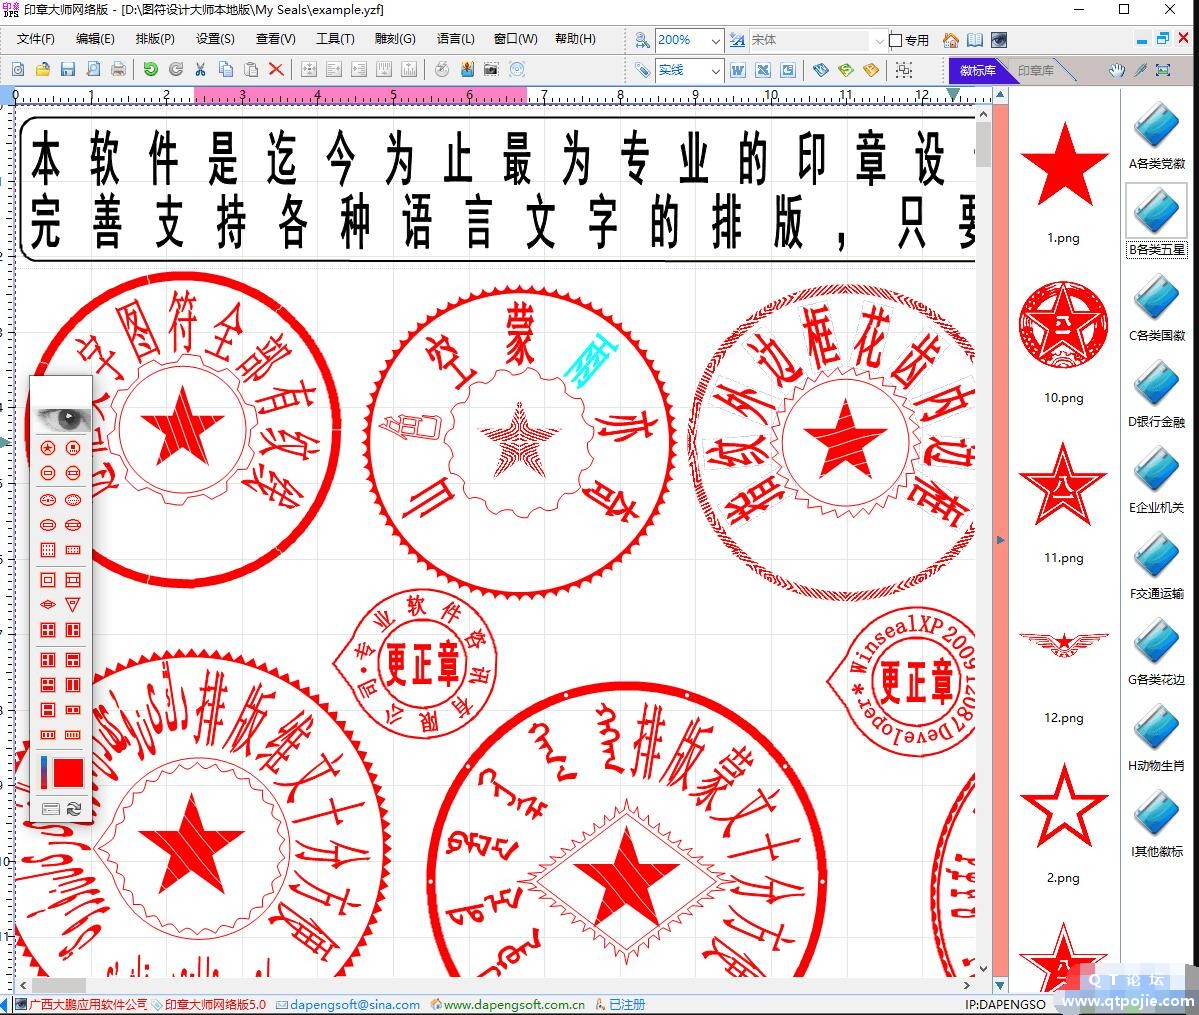Paste using the clipboard icon

(x=251, y=70)
